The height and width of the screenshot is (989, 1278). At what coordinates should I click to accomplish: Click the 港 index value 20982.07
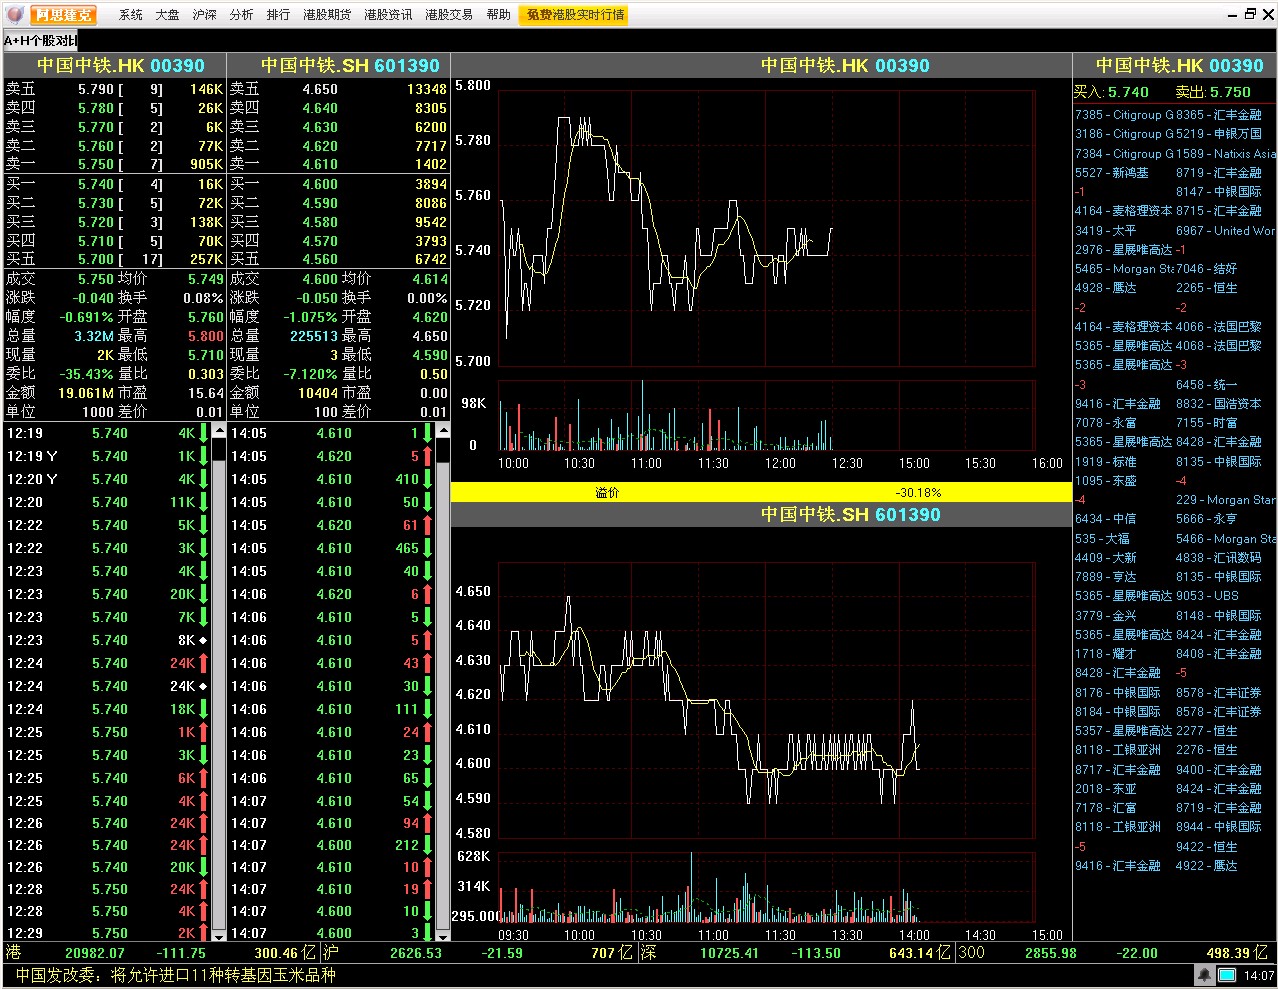(x=95, y=953)
